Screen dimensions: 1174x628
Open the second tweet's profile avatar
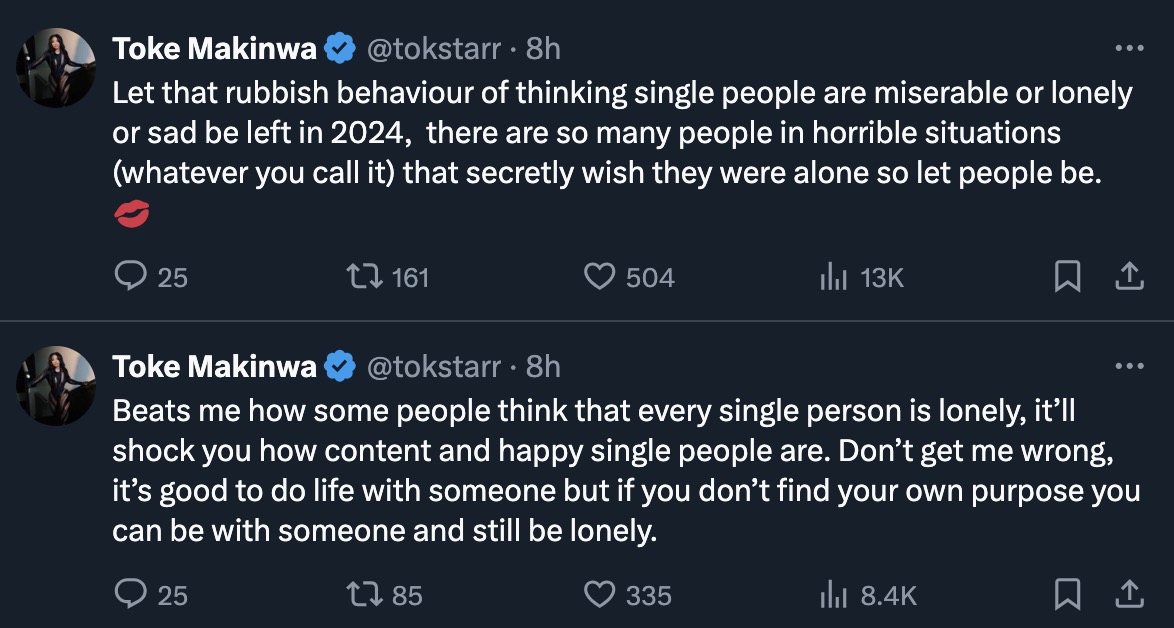tap(55, 386)
